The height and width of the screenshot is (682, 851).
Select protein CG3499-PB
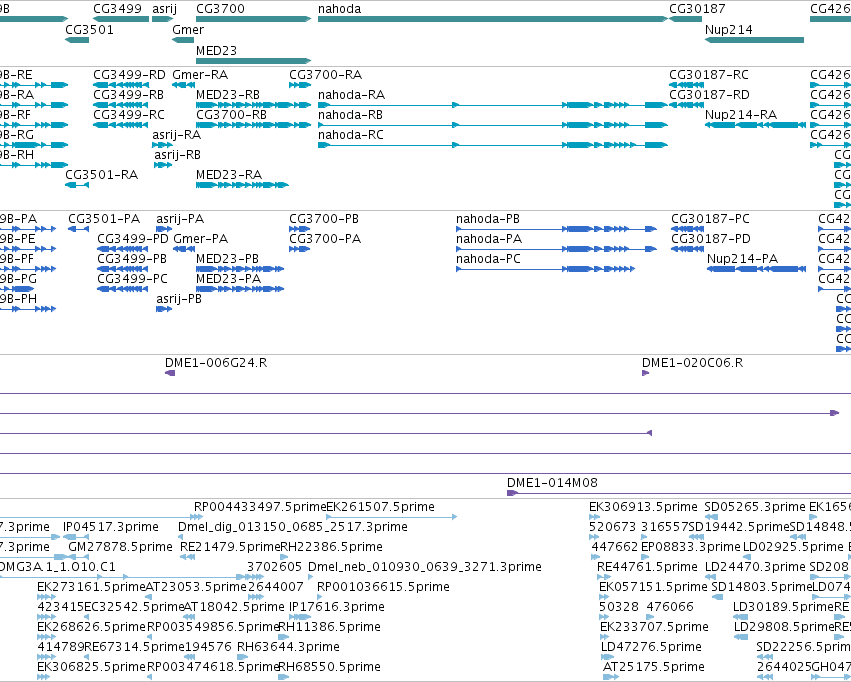122,269
